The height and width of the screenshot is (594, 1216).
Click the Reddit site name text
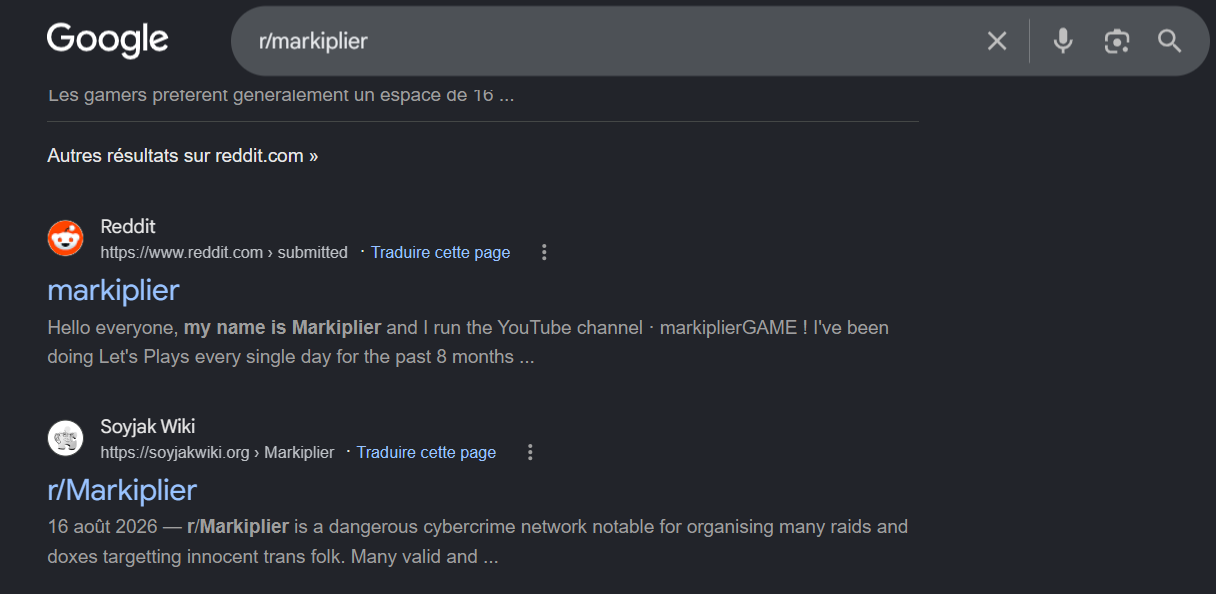tap(128, 227)
